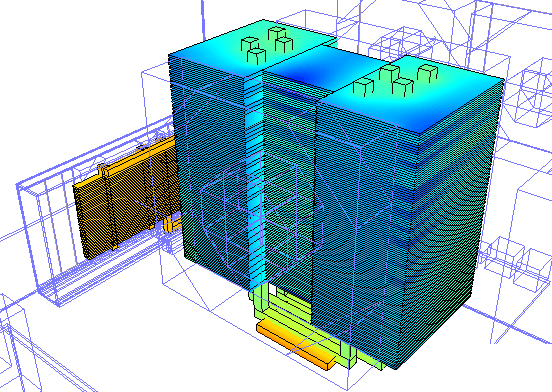Screen dimensions: 552x392
Task: Pick the rearmost small cube on left tower
Action: [276, 33]
